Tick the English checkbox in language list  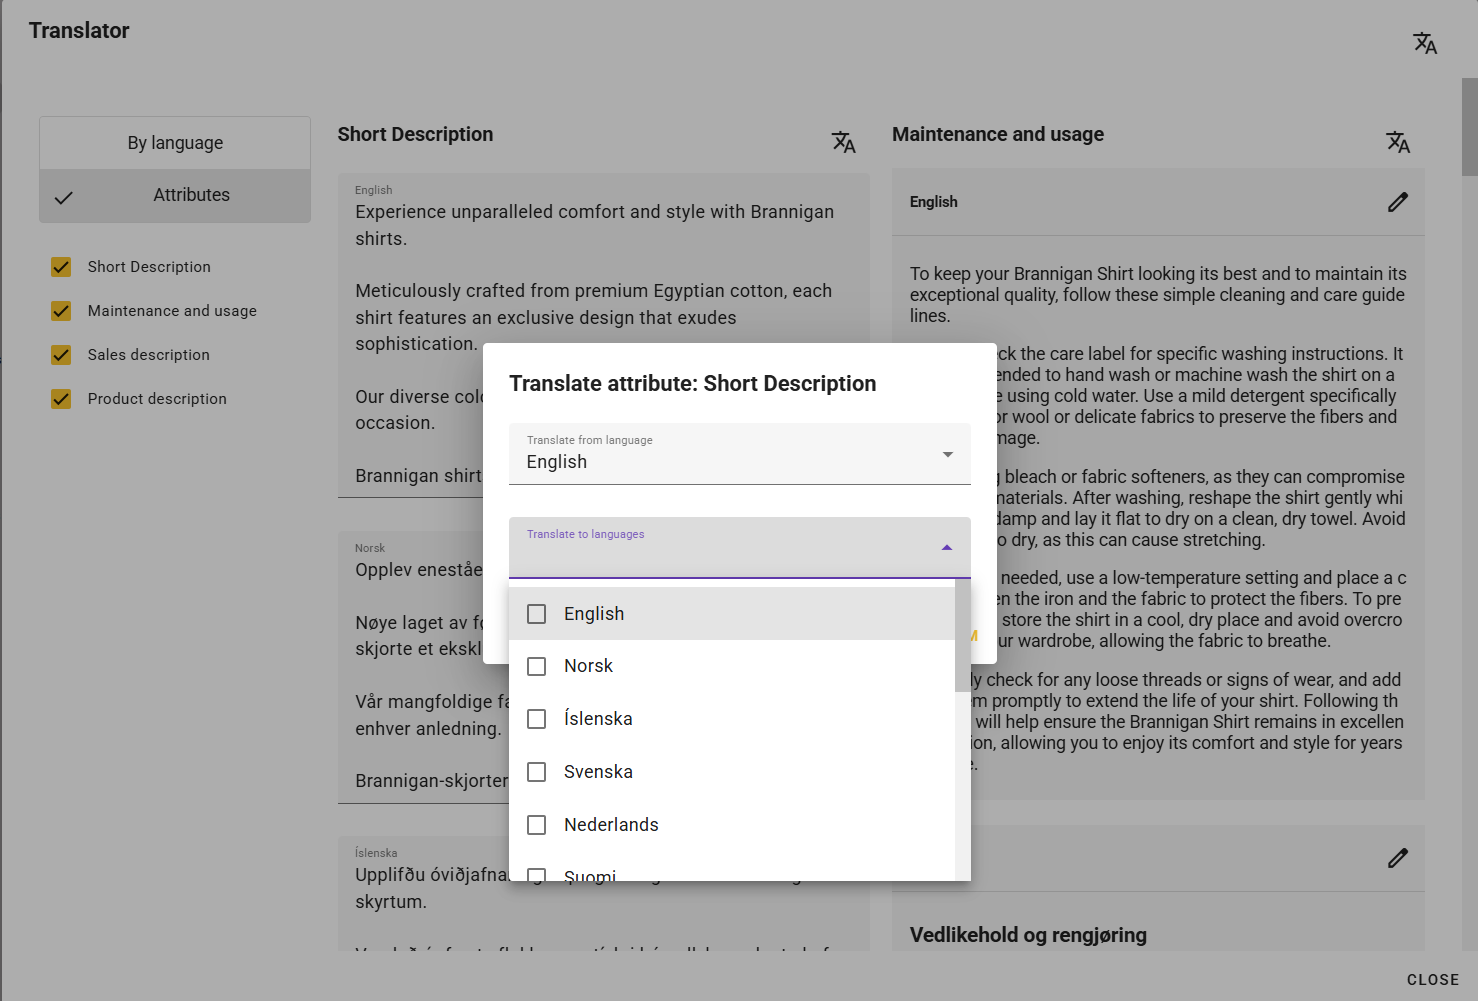point(537,614)
